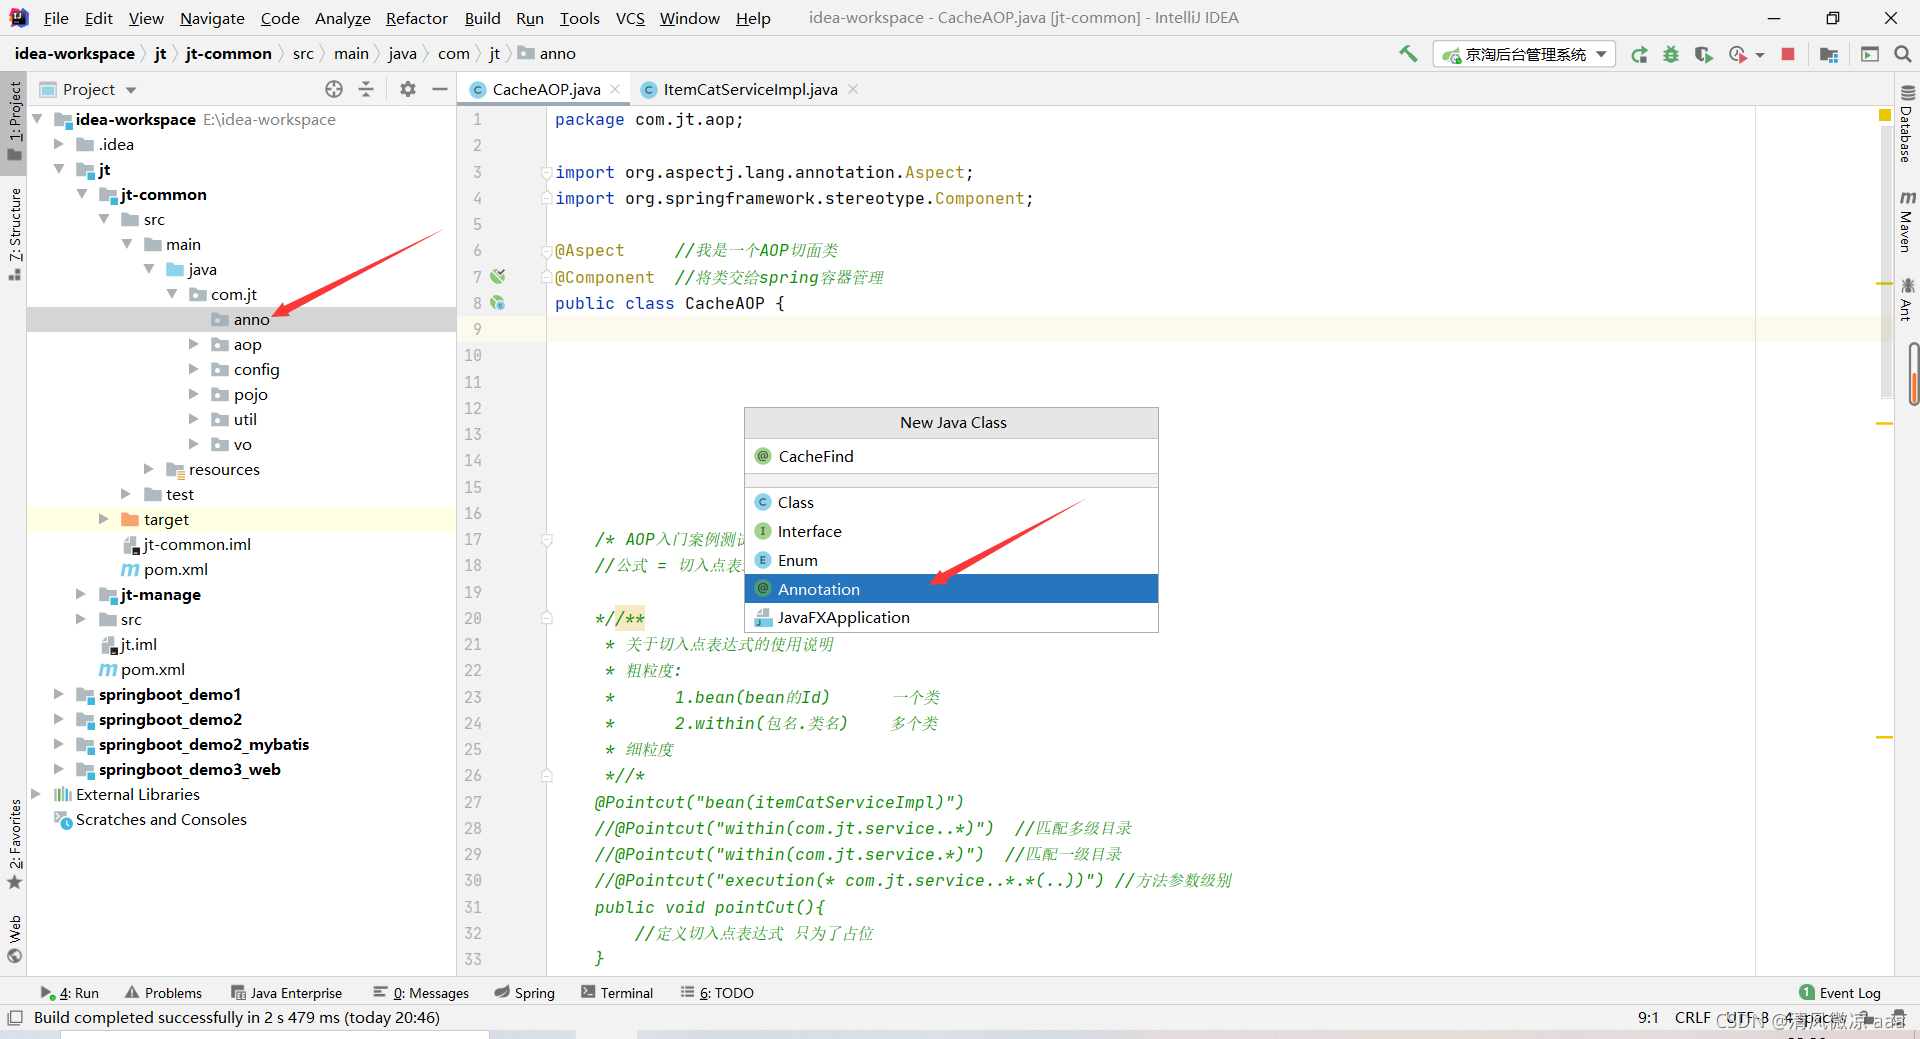Open the Refactor menu
Image resolution: width=1920 pixels, height=1039 pixels.
click(x=416, y=18)
